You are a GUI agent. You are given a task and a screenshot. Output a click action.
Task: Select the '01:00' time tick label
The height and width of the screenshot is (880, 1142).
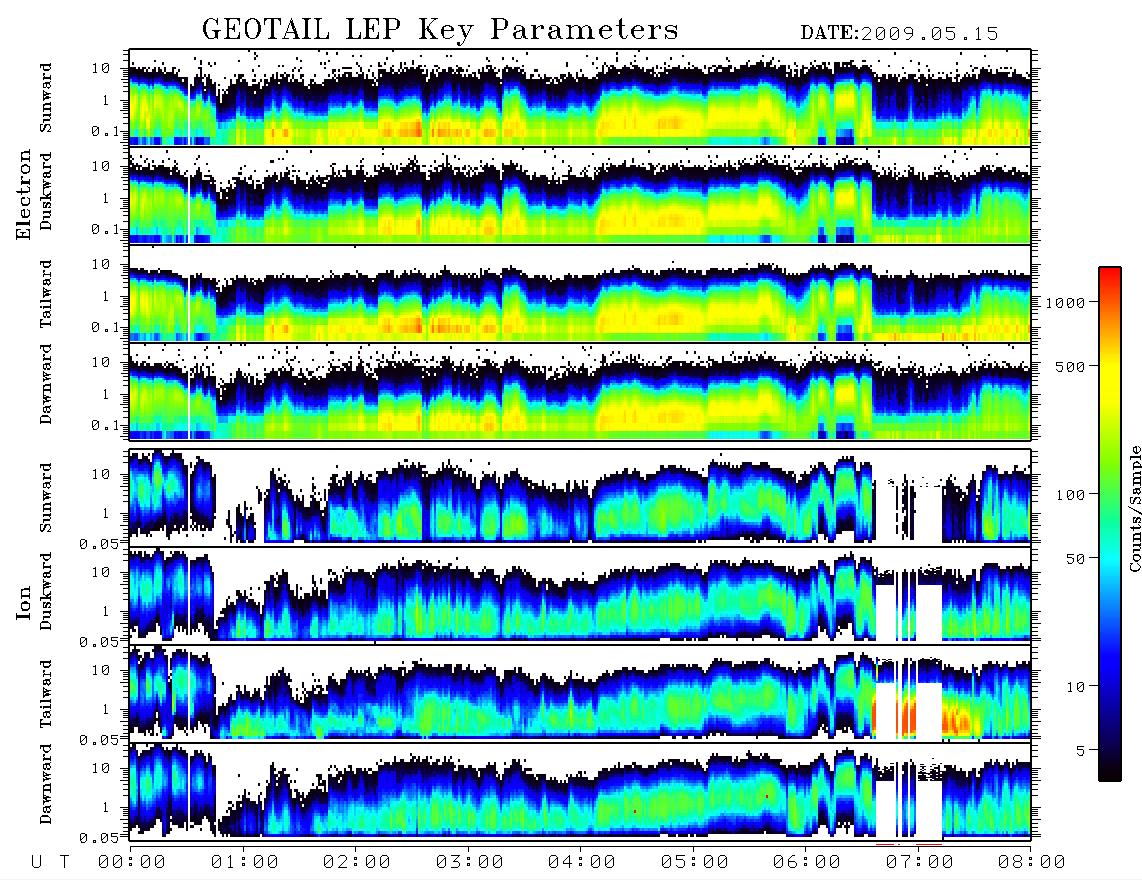coord(245,863)
